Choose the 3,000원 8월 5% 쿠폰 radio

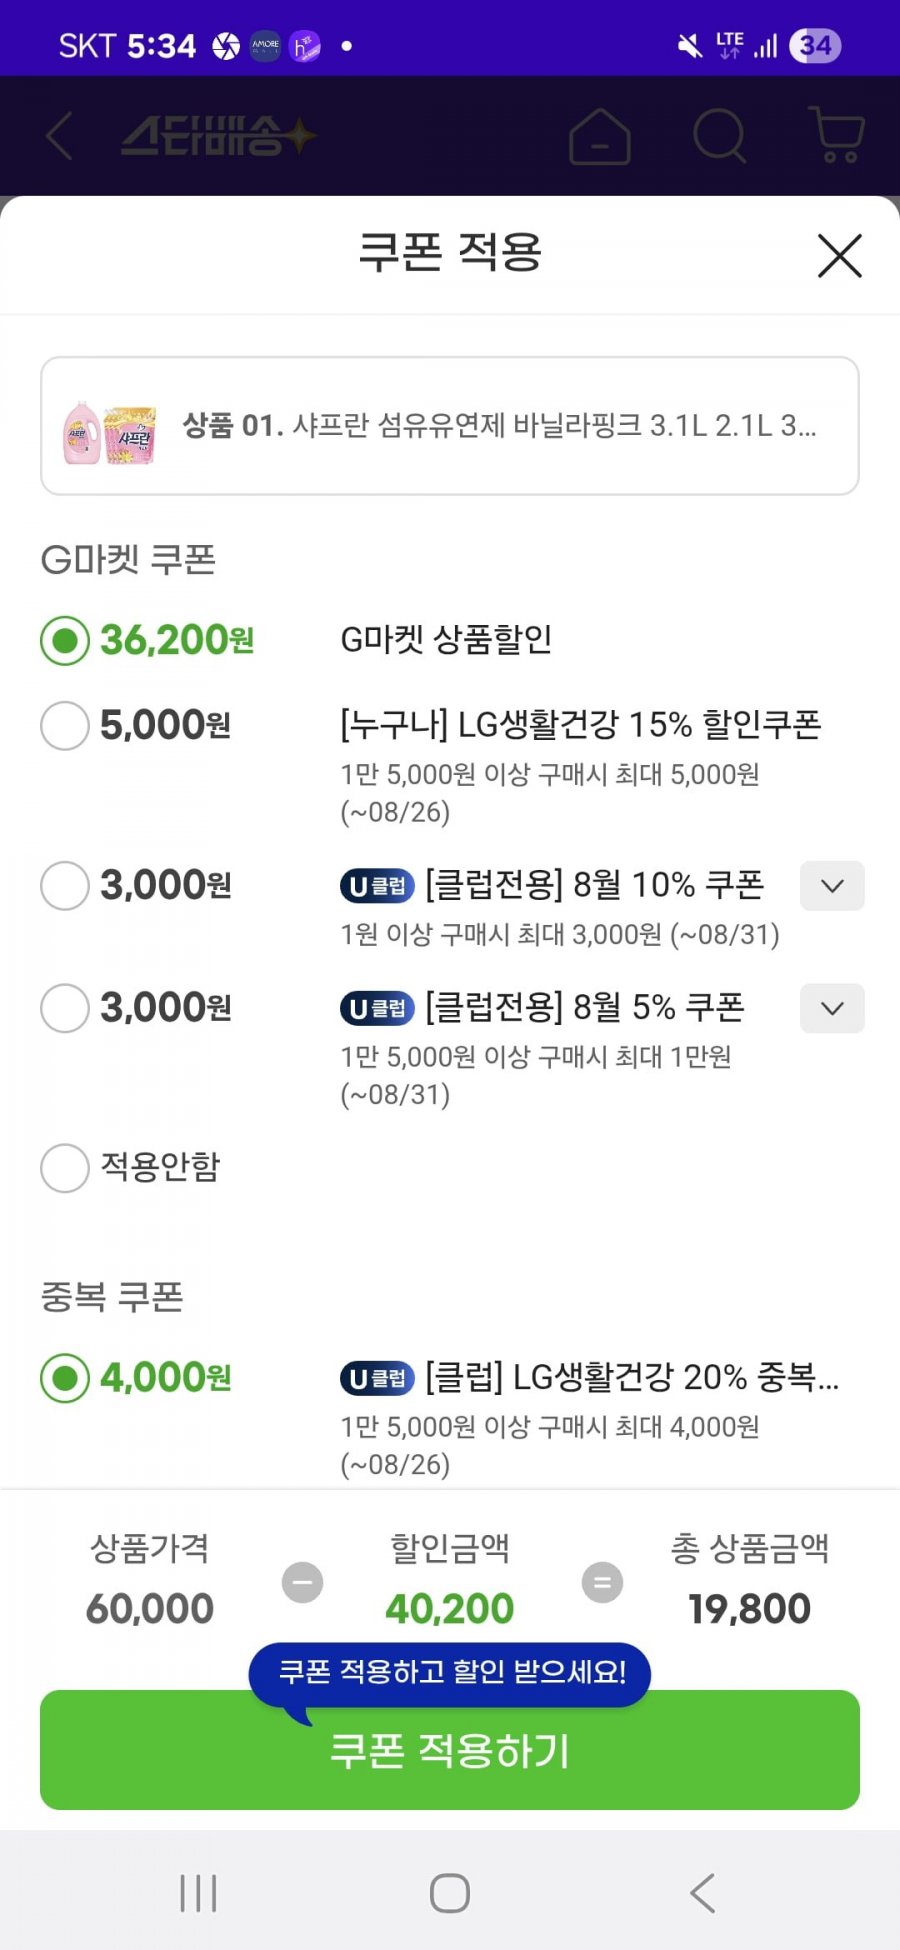click(65, 1007)
